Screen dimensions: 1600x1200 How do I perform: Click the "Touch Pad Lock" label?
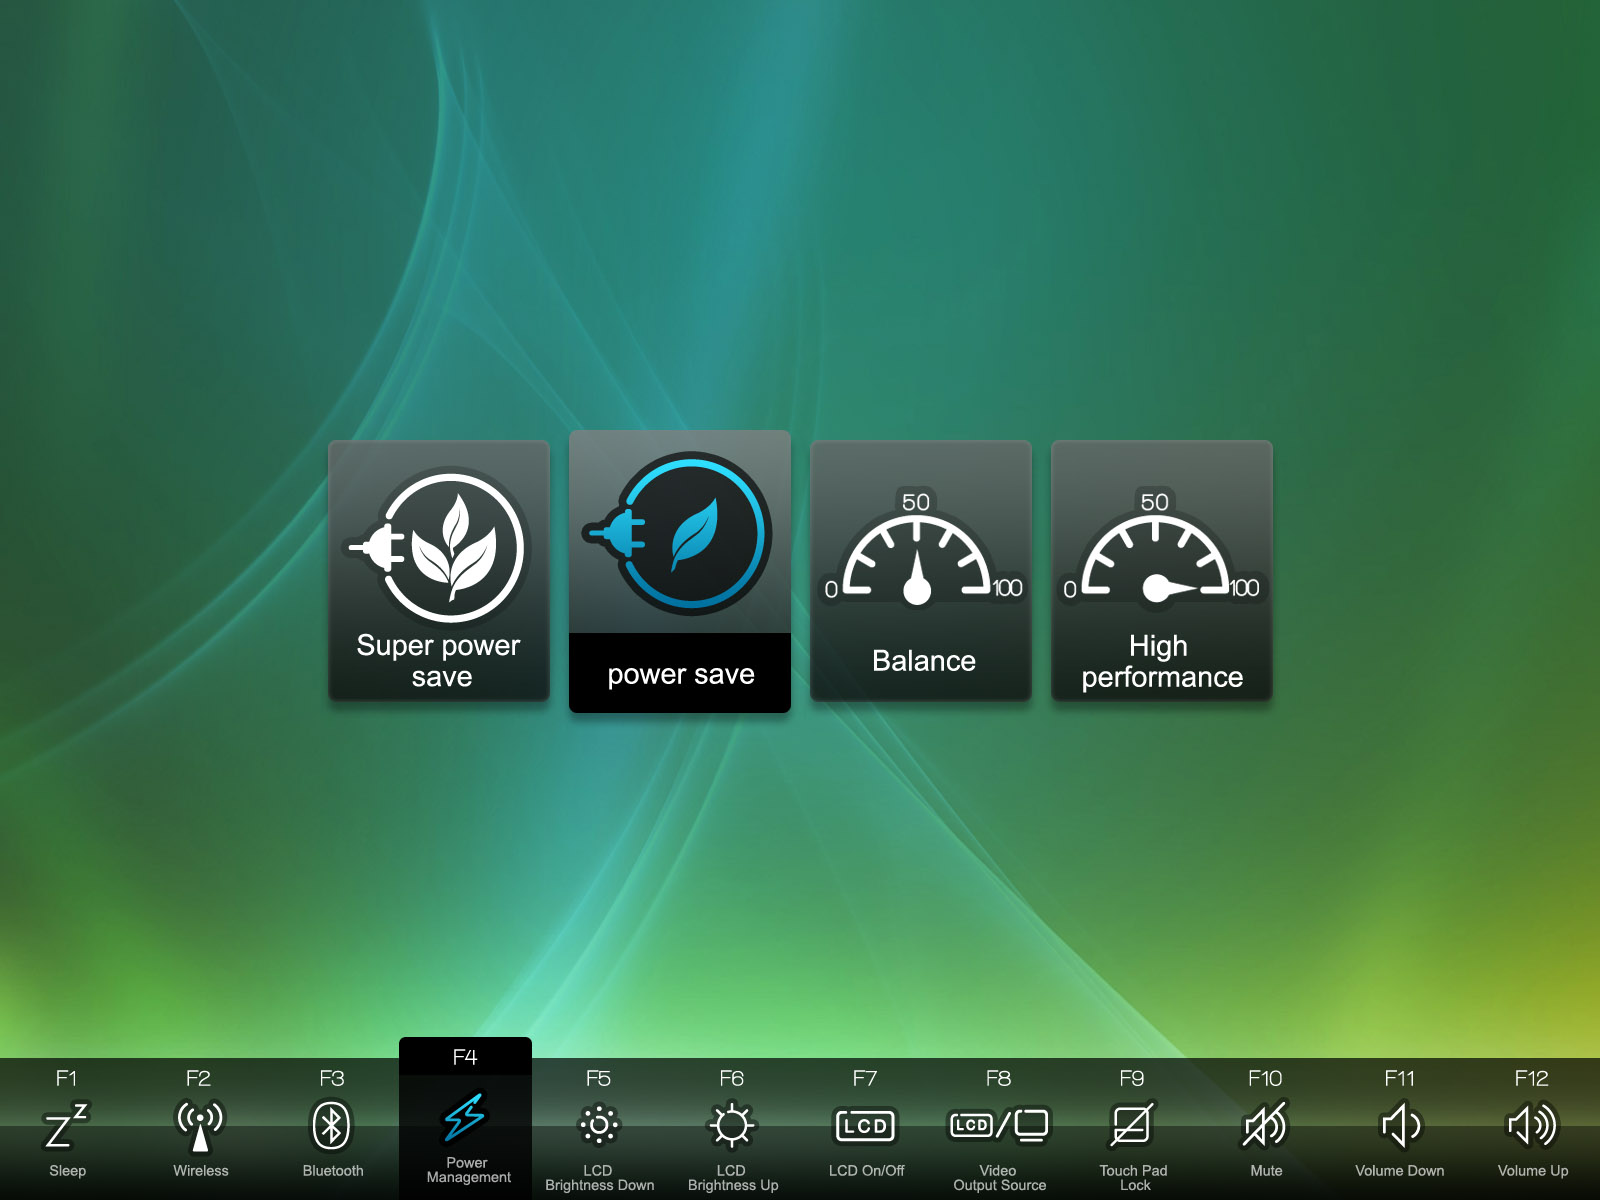point(1133,1178)
